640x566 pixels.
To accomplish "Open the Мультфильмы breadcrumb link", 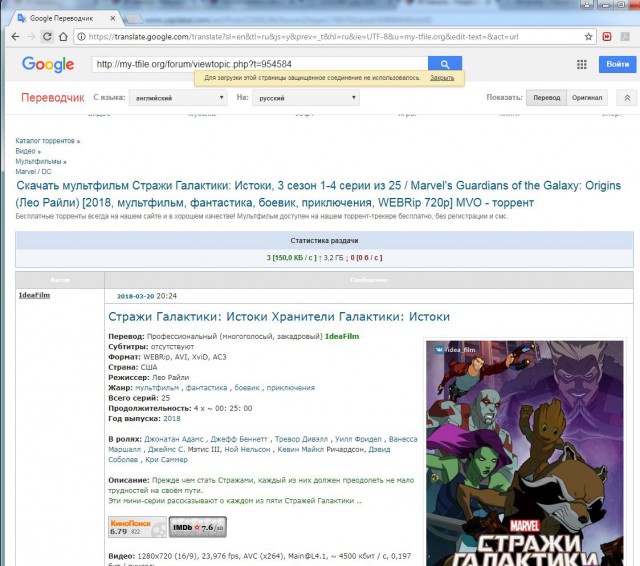I will pyautogui.click(x=38, y=161).
